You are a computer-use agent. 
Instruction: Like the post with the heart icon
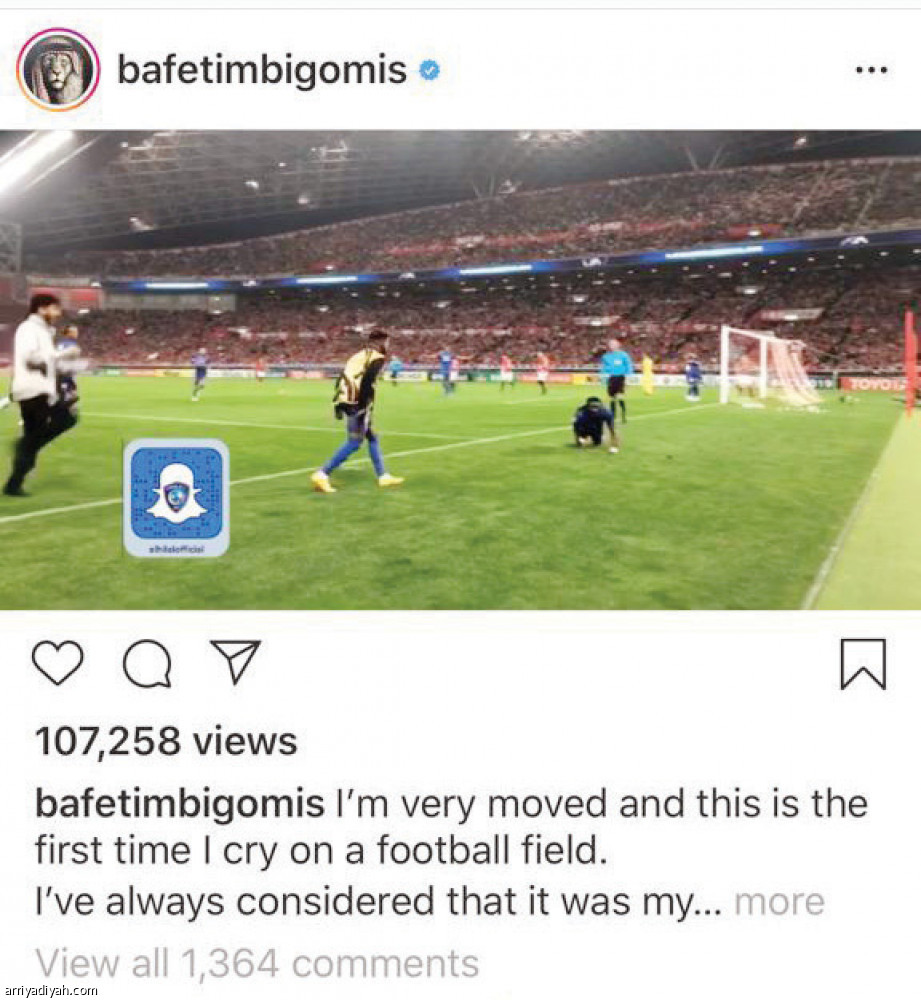(x=57, y=663)
